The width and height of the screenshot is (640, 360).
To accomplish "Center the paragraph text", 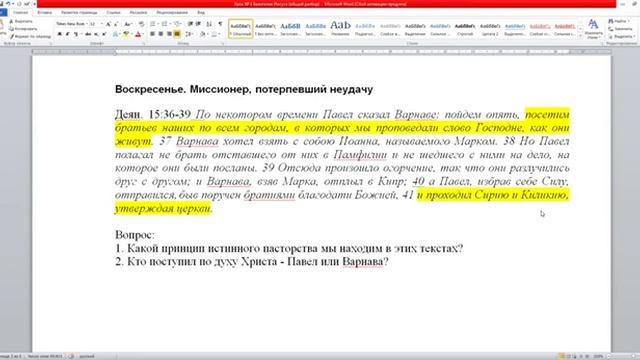I will click(160, 34).
